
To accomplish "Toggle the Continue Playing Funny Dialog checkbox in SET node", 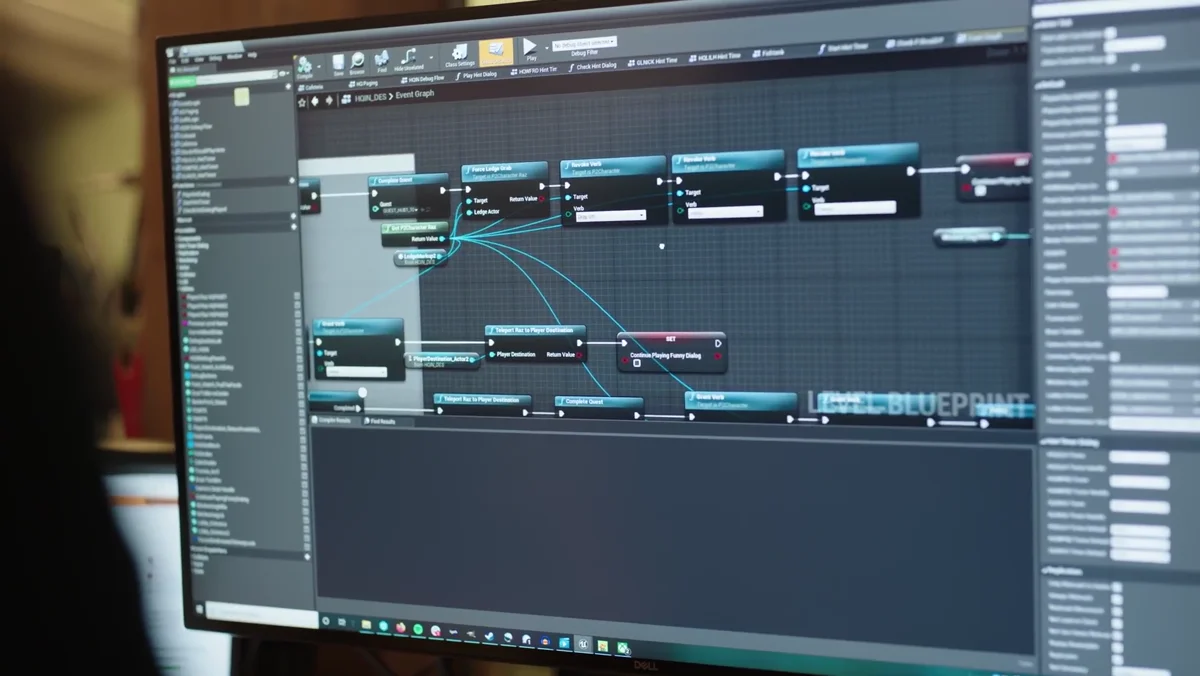I will tap(636, 363).
